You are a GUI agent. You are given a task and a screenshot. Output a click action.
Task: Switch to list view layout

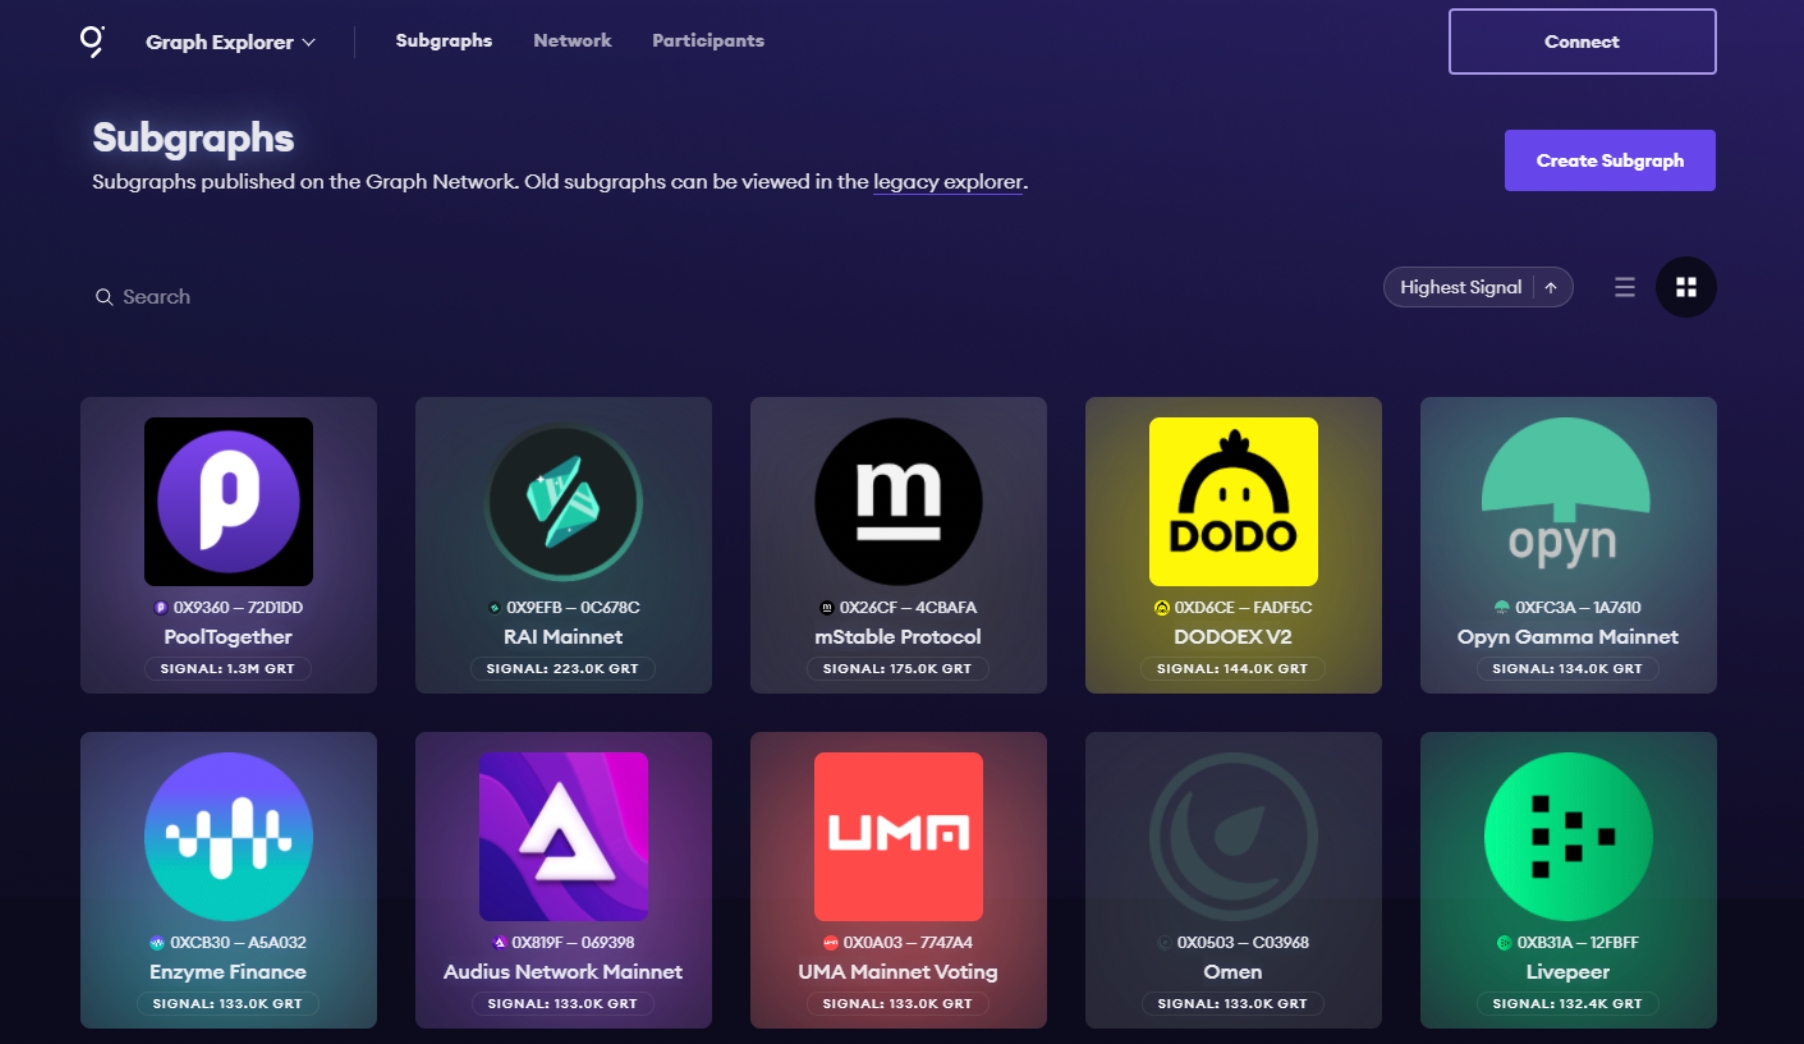point(1624,288)
